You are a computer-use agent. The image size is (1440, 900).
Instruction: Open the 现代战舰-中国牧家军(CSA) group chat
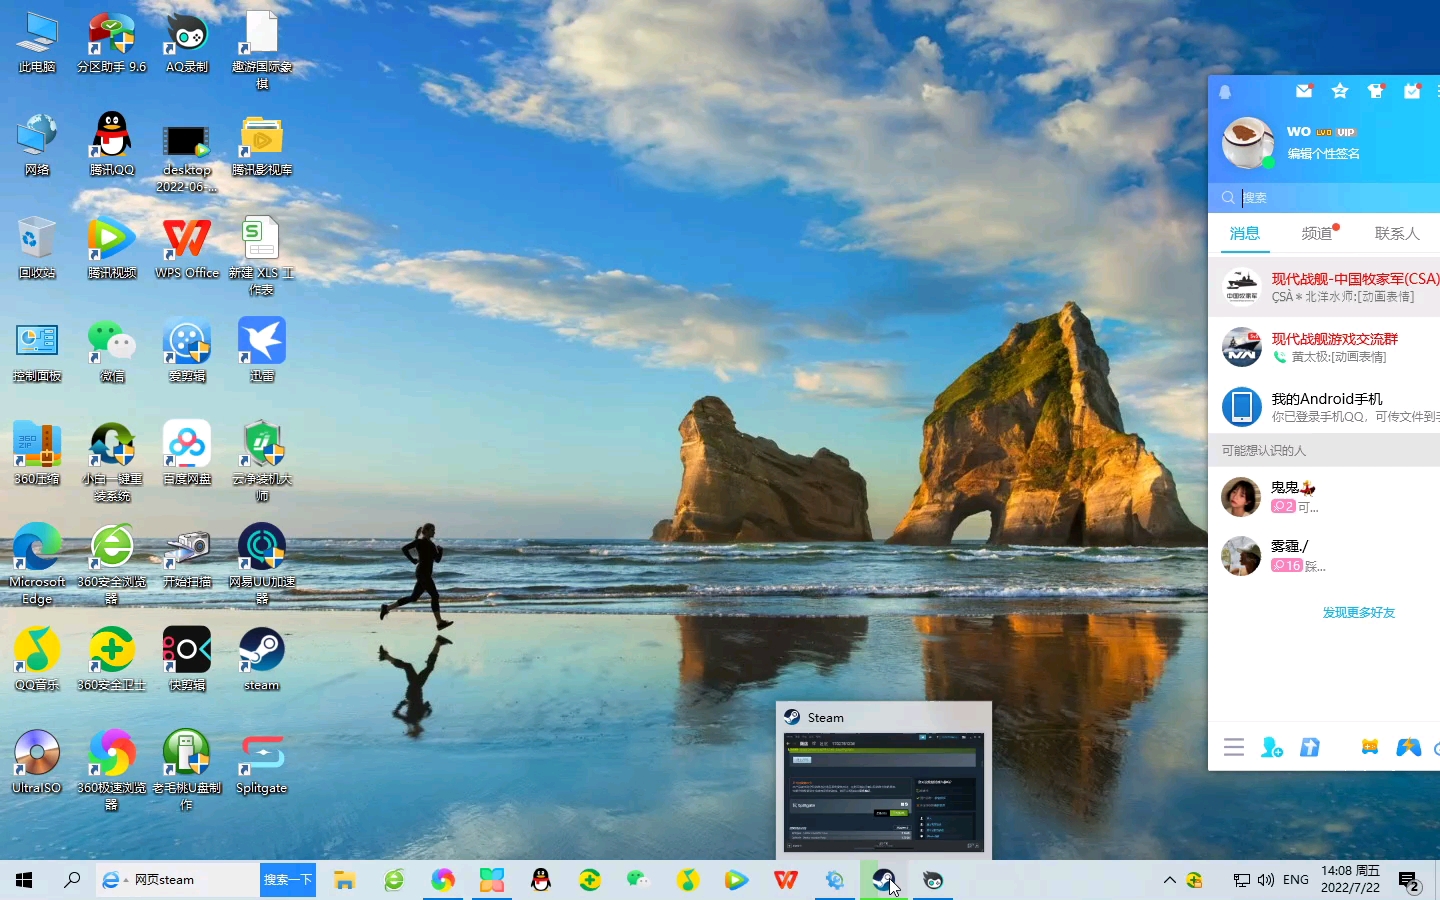tap(1325, 287)
